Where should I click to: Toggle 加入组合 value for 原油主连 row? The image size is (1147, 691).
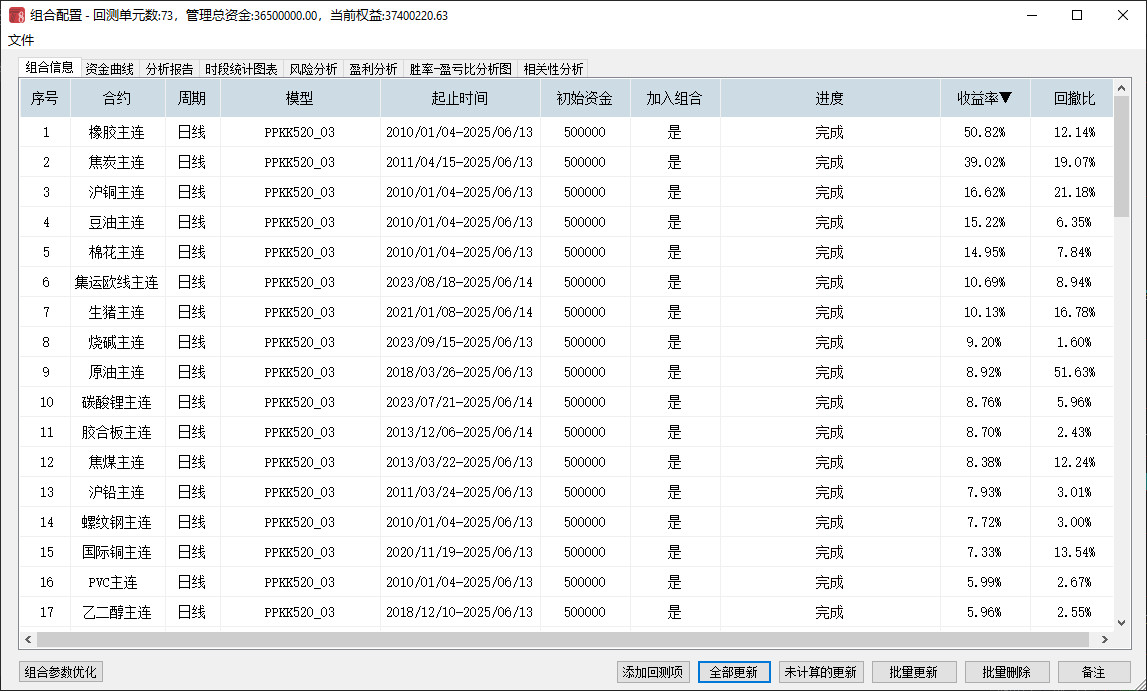coord(674,372)
